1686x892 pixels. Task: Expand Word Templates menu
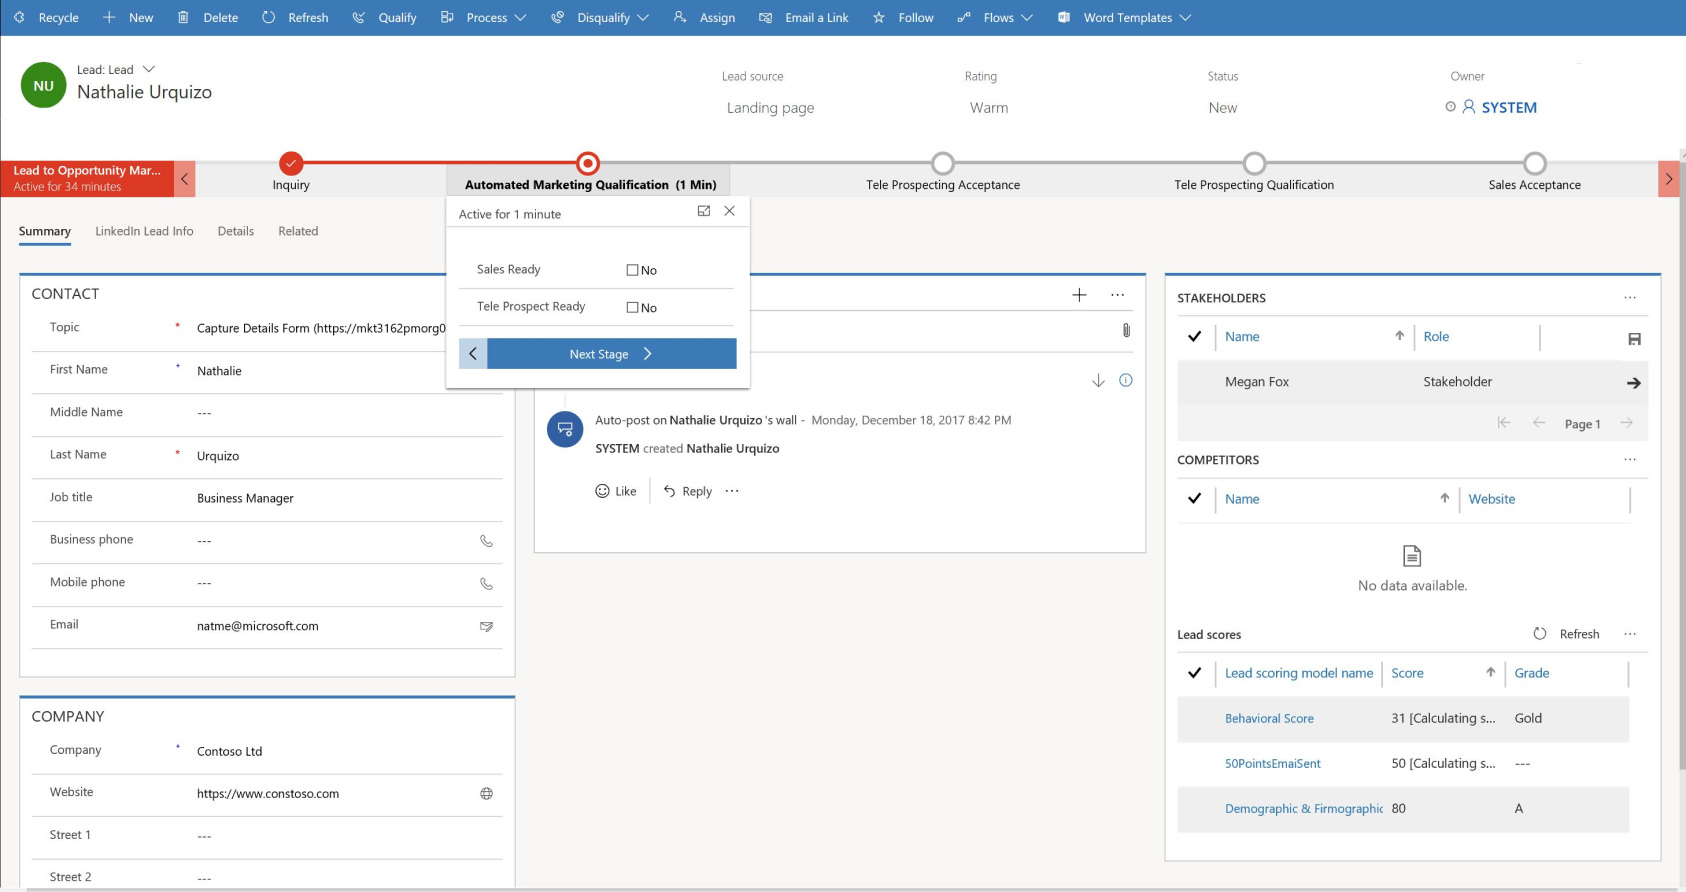(1125, 18)
